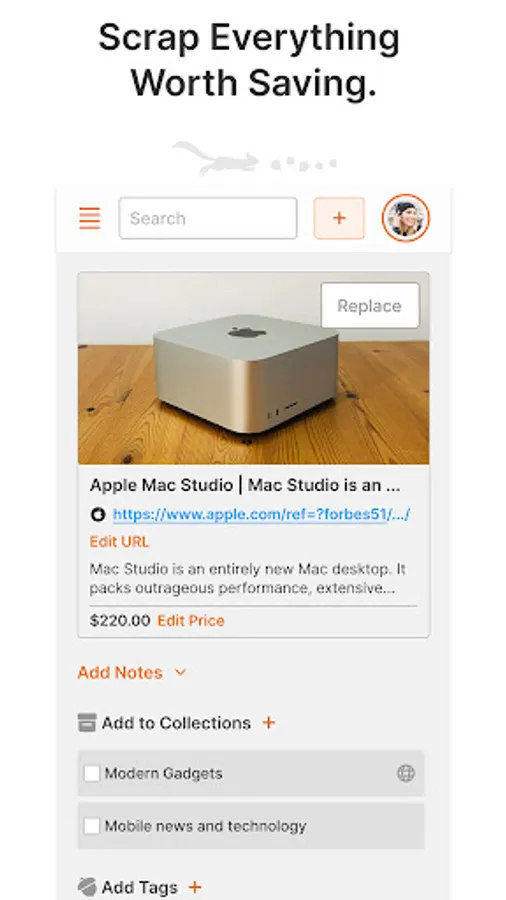The image size is (506, 900).
Task: Open the orange hamburger menu
Action: coord(89,218)
